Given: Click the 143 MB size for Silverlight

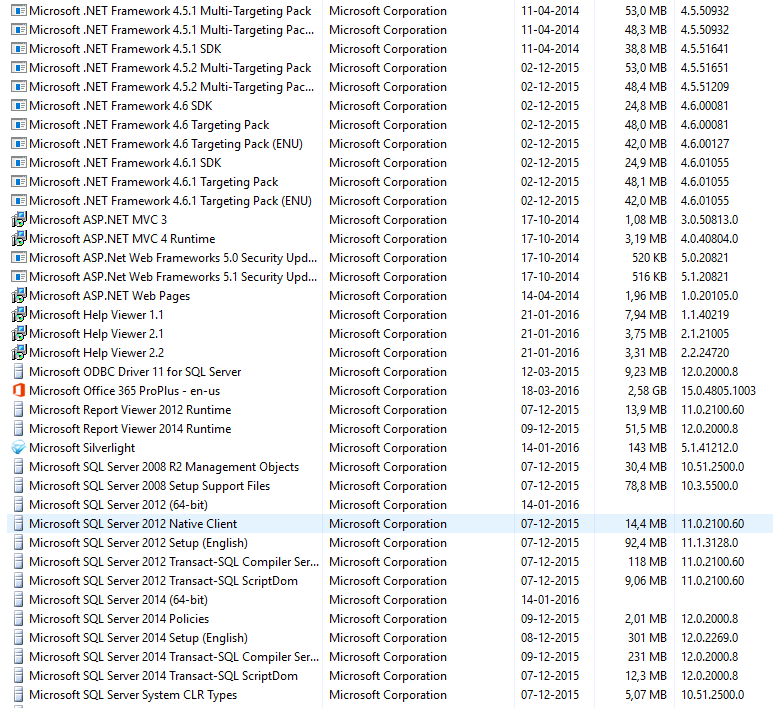Looking at the screenshot, I should [647, 448].
